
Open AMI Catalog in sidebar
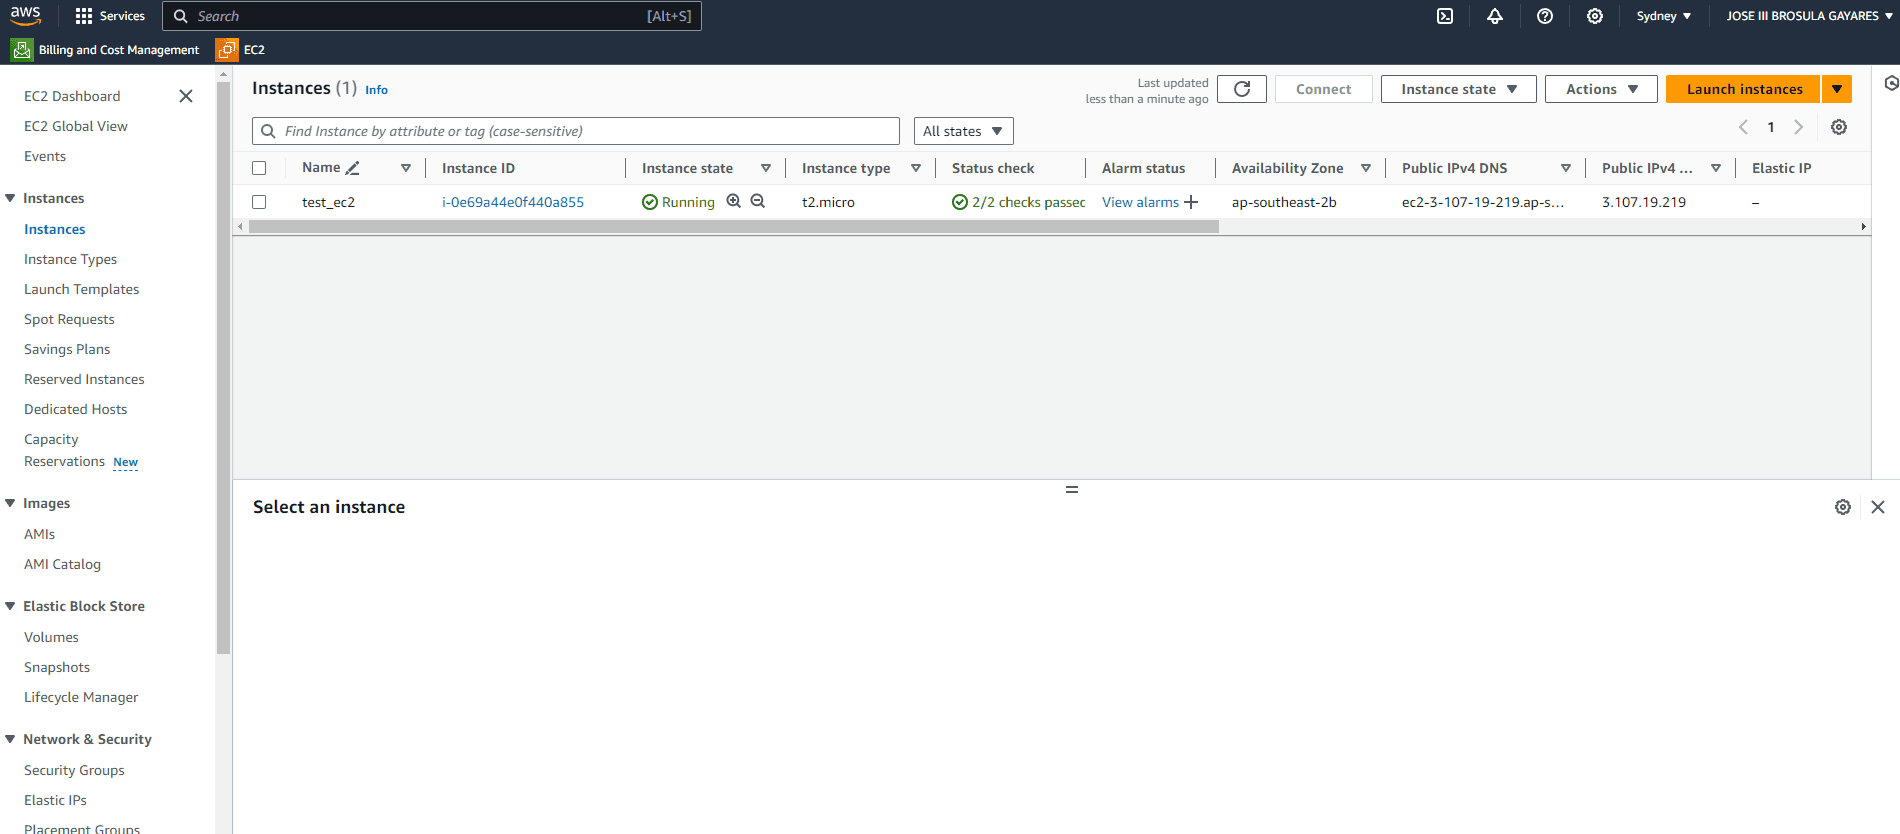(62, 564)
